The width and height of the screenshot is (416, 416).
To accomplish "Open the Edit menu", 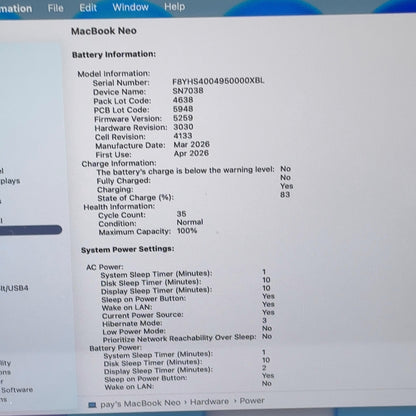I will [88, 7].
